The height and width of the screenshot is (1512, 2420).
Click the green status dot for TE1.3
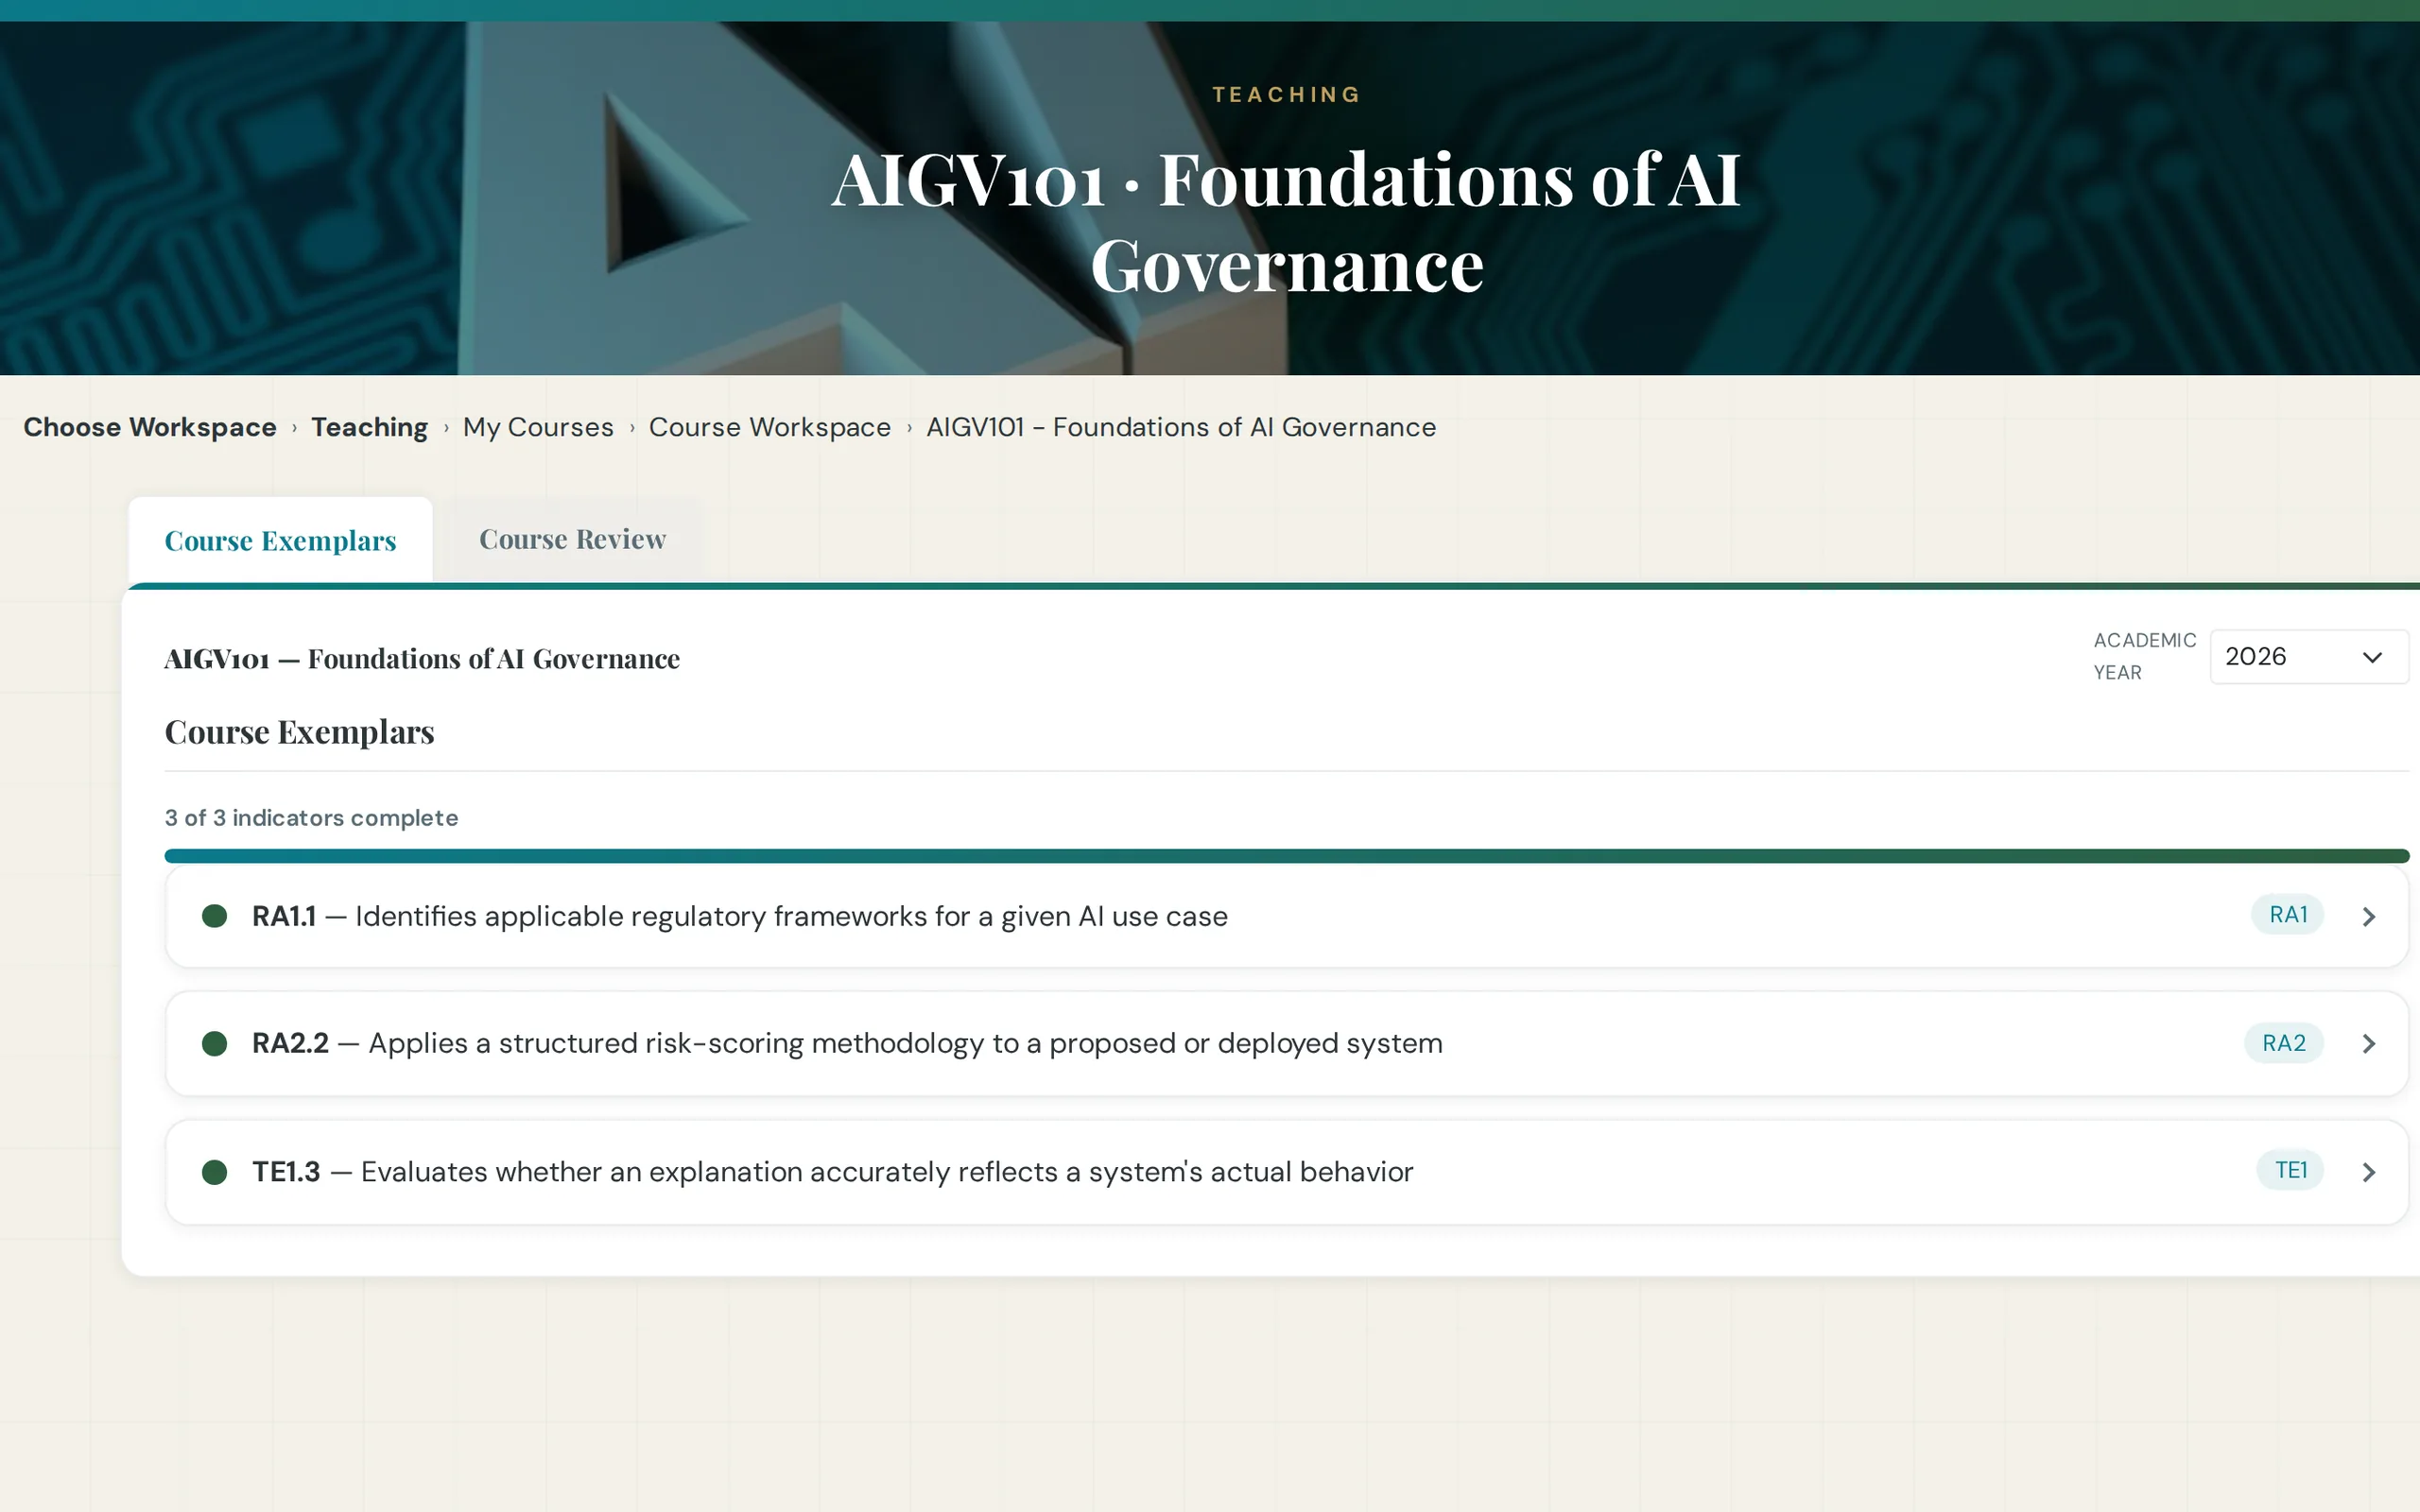[214, 1171]
